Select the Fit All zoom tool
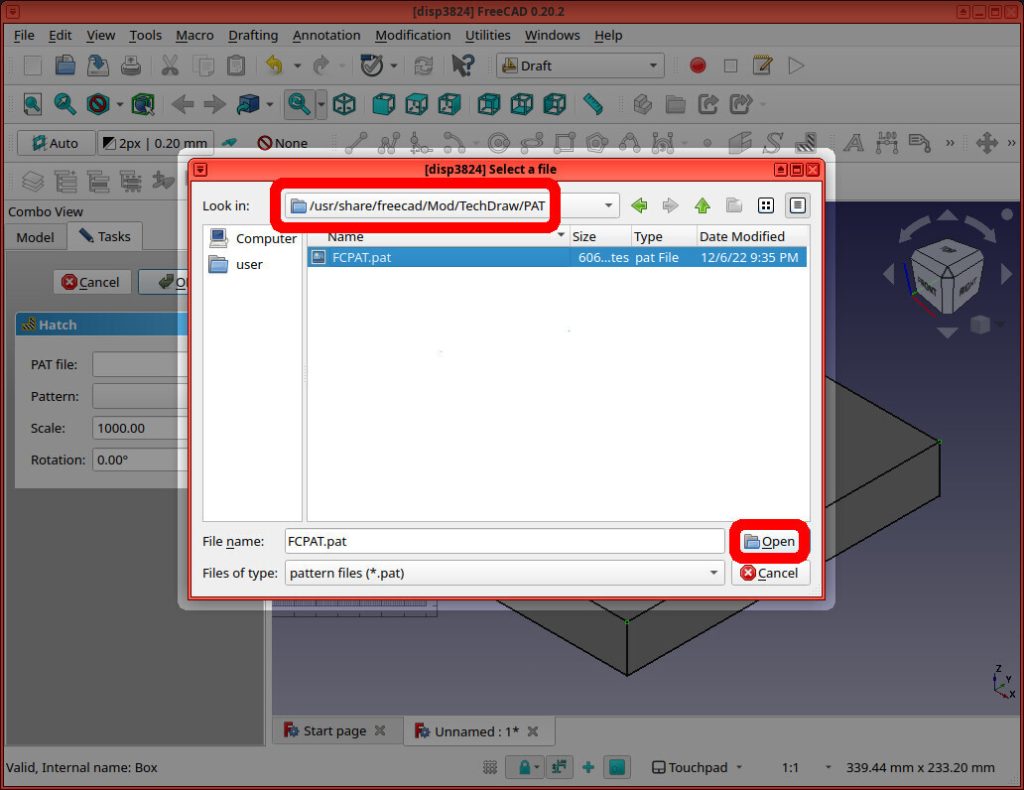The height and width of the screenshot is (790, 1024). (x=31, y=103)
